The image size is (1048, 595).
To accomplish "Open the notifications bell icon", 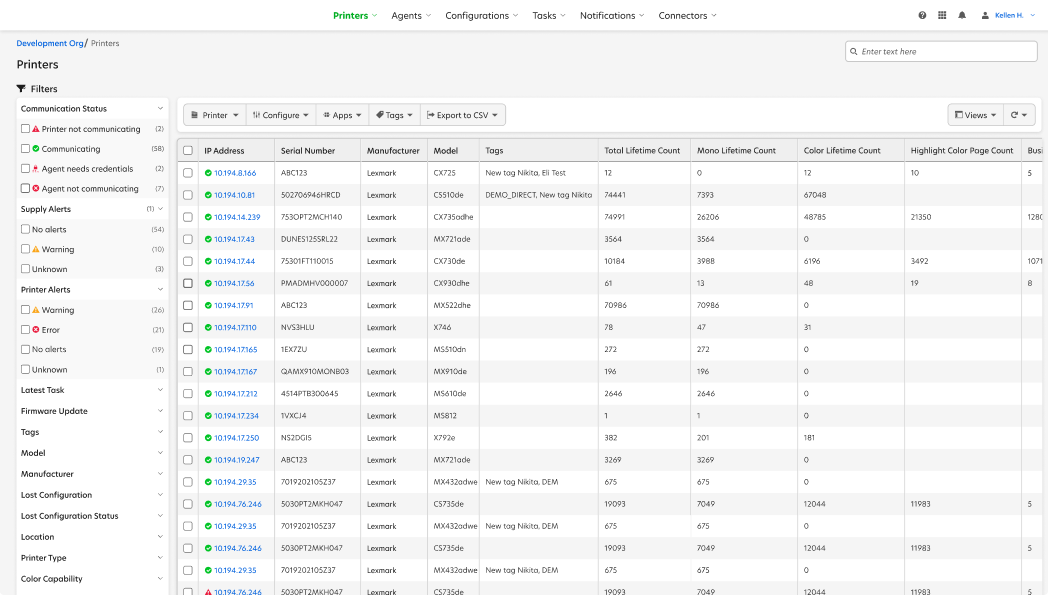I will [x=961, y=15].
